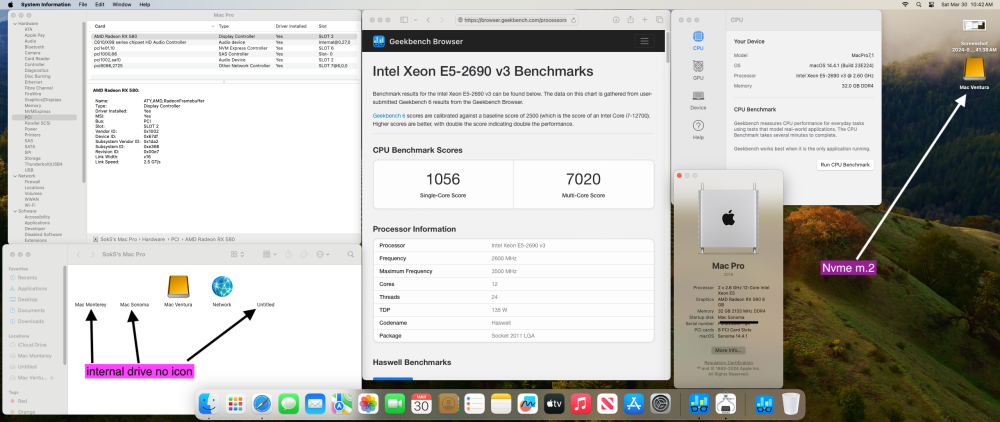Open the Edit menu

pos(100,4)
